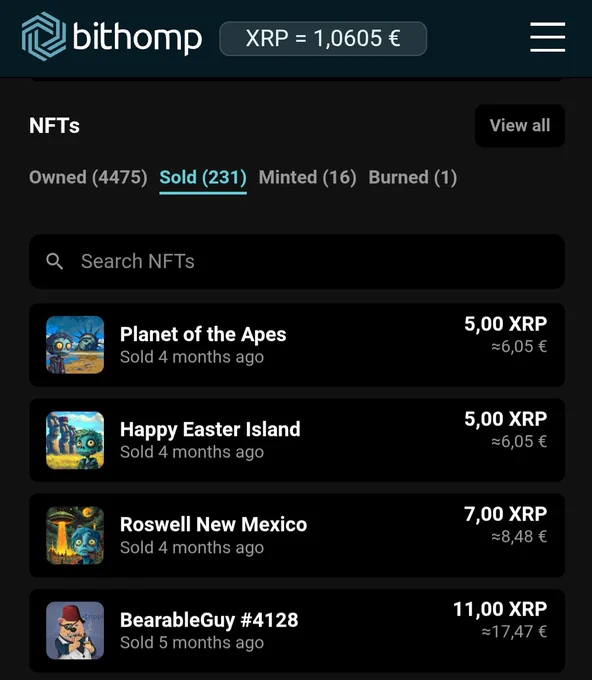Click the magnifier search icon
Screen dimensions: 592x680
coord(55,262)
